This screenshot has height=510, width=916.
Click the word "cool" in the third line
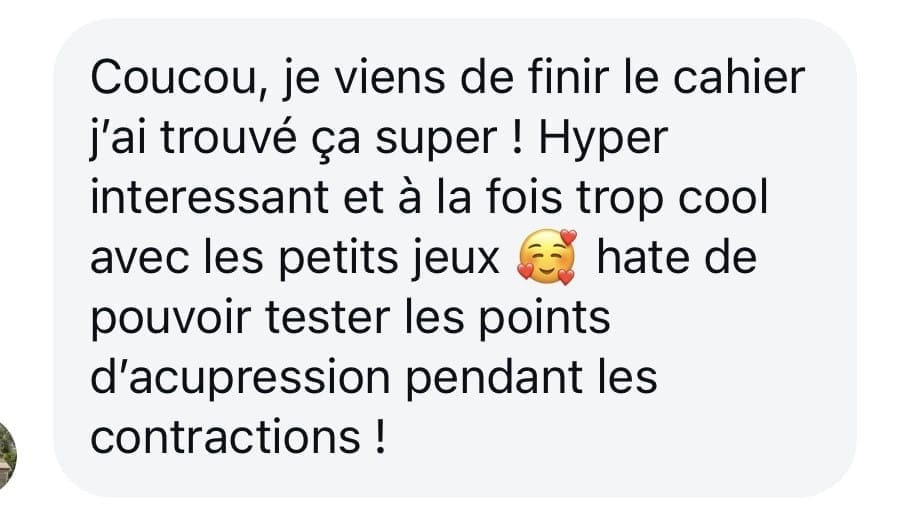tap(723, 197)
